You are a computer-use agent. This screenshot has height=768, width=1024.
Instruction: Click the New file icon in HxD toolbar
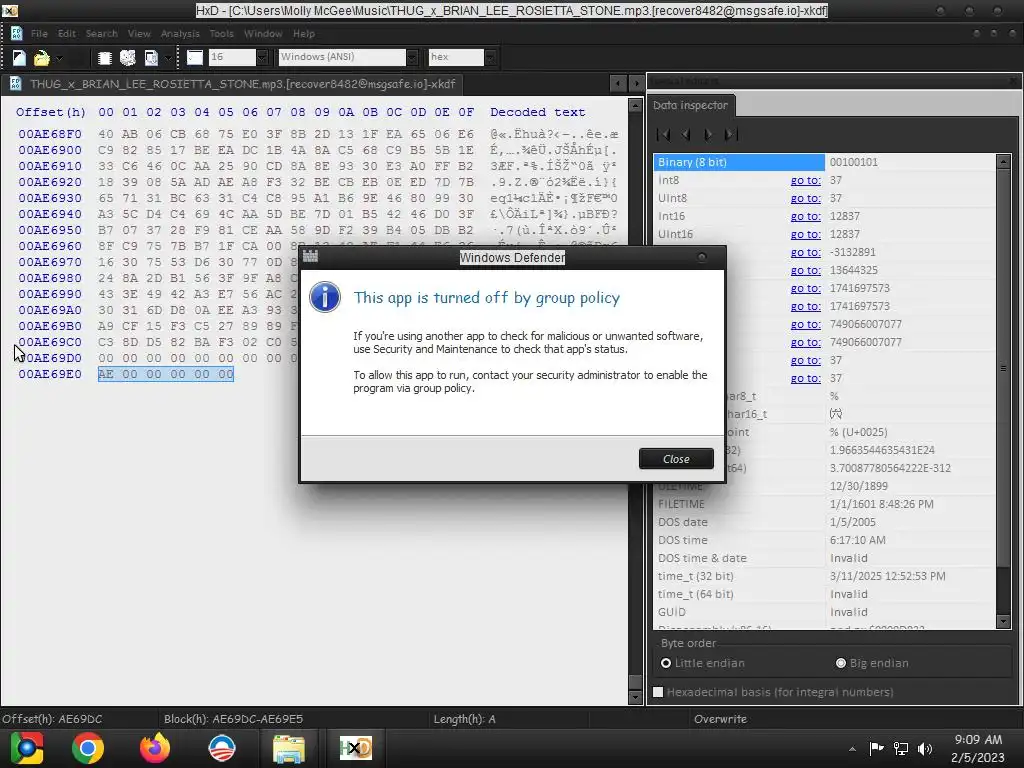[x=20, y=58]
